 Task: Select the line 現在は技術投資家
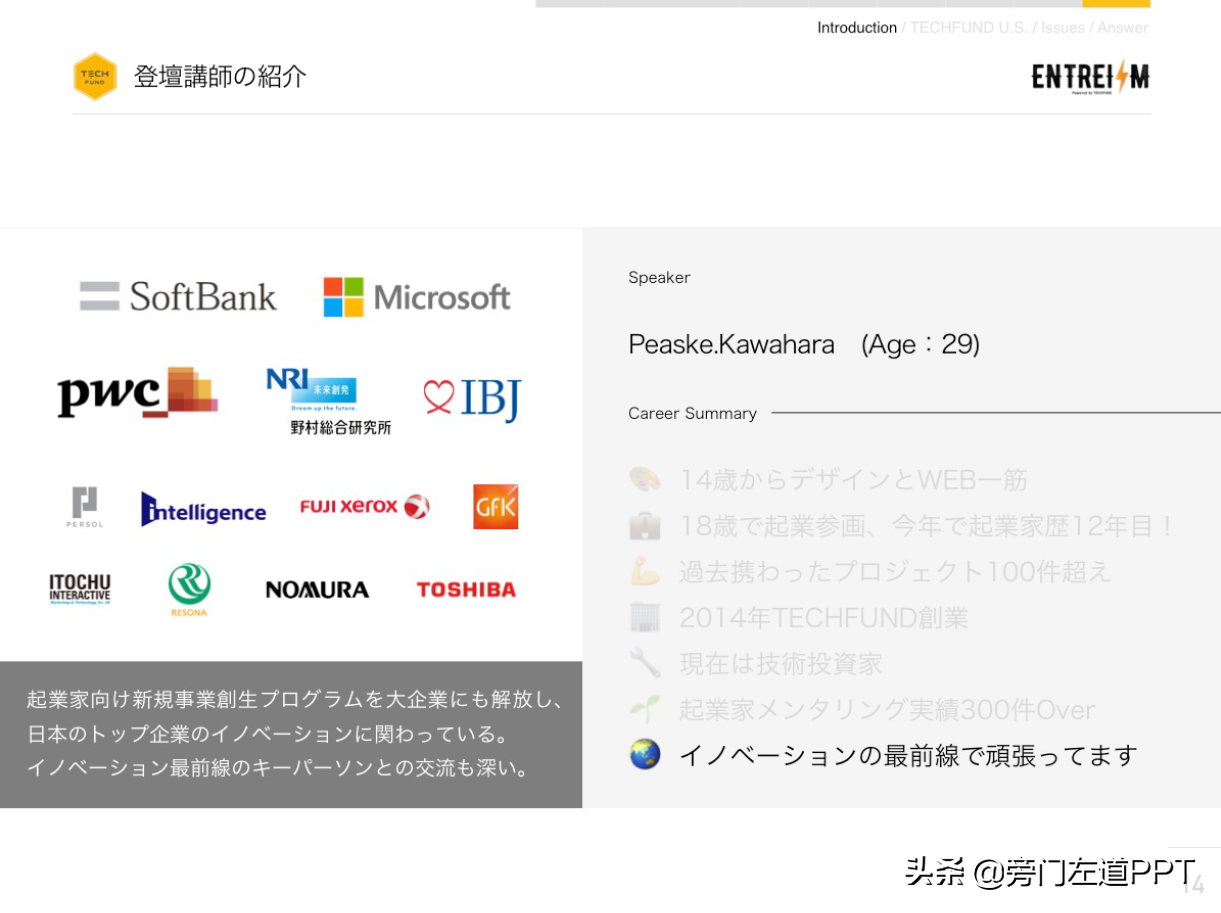pos(781,663)
